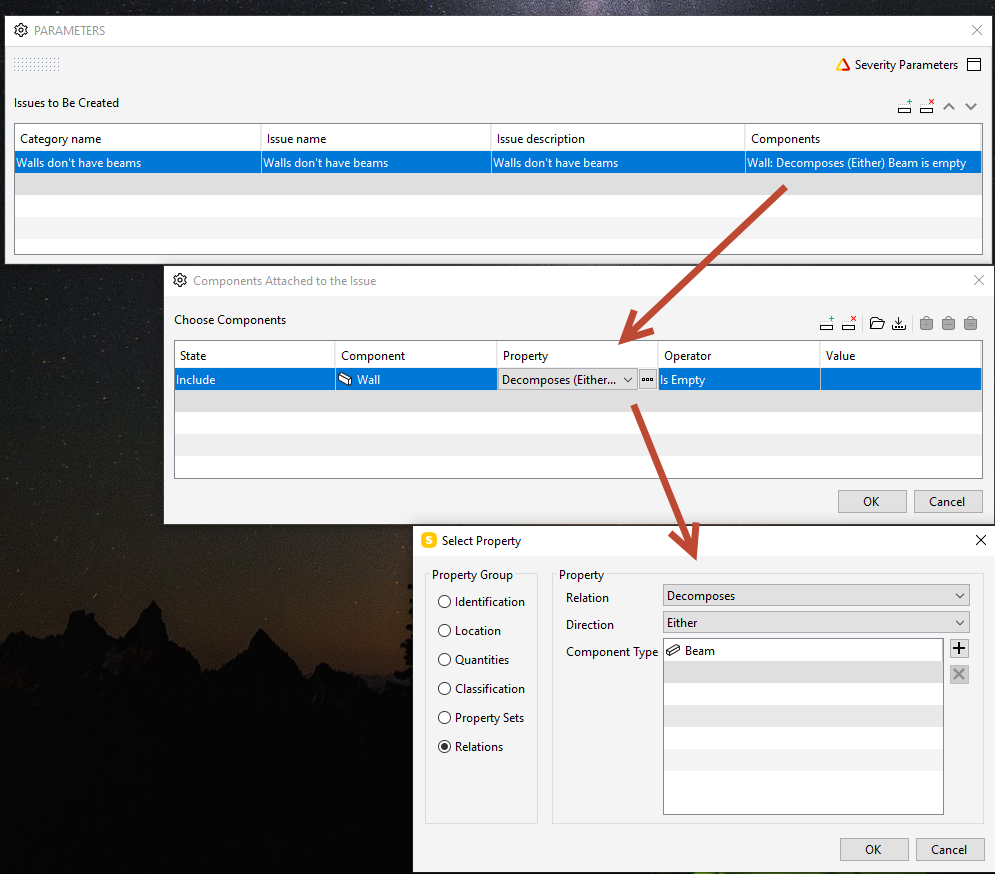
Task: Toggle the panel layout icon beside Severity Parameters
Action: click(x=974, y=65)
